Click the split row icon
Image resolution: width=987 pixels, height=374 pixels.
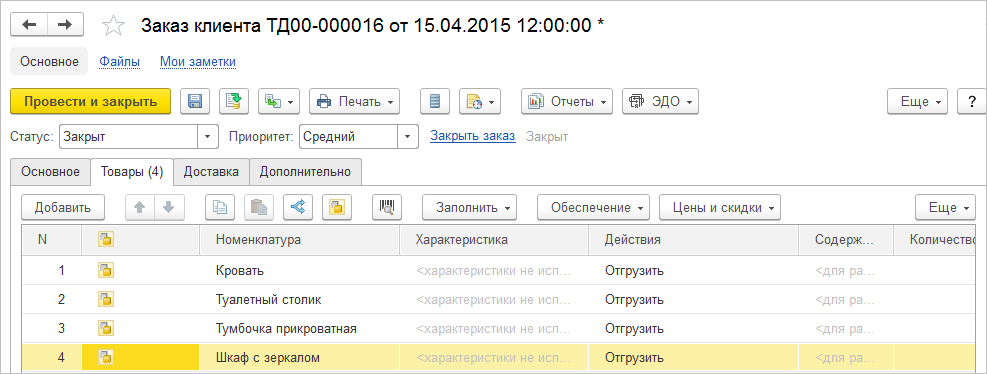298,207
